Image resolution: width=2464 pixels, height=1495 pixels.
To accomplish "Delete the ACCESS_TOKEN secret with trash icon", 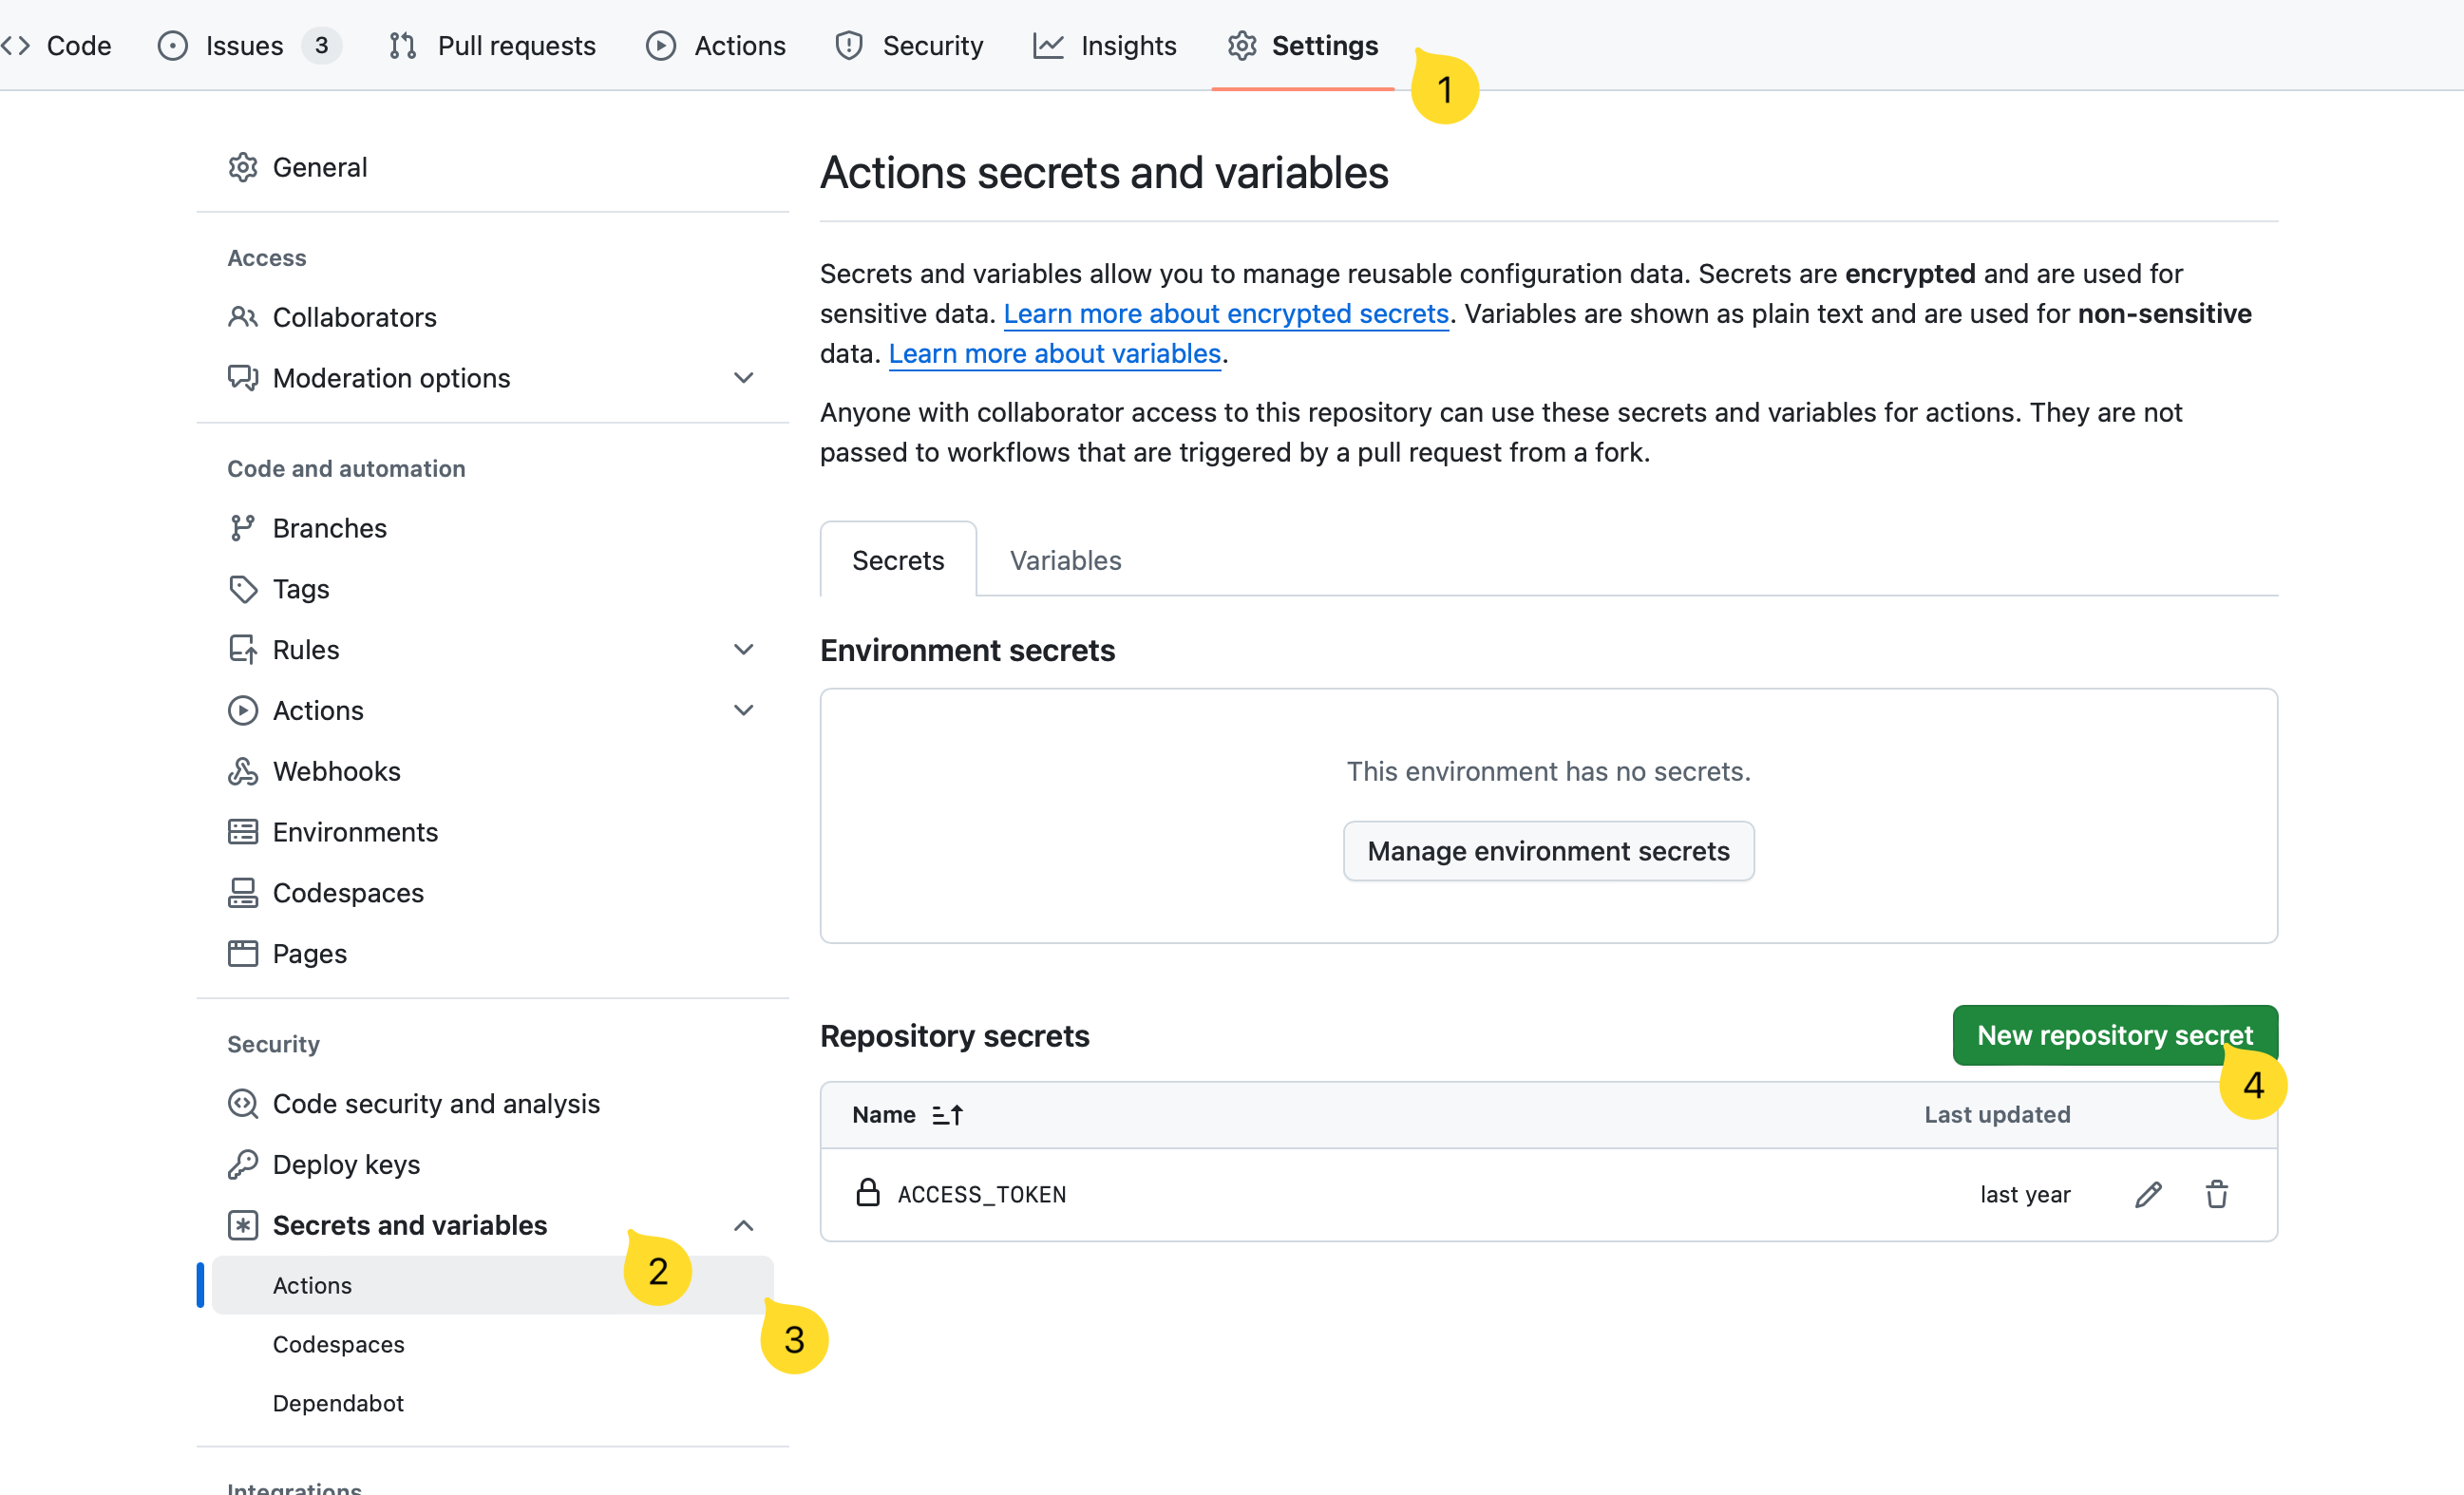I will click(x=2217, y=1194).
